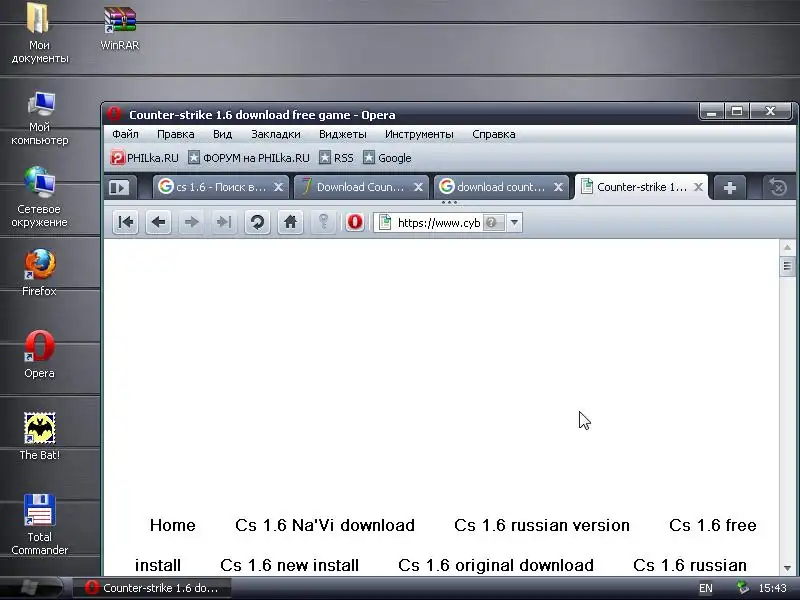The image size is (800, 600).
Task: Open the RSS bookmark
Action: pyautogui.click(x=337, y=158)
